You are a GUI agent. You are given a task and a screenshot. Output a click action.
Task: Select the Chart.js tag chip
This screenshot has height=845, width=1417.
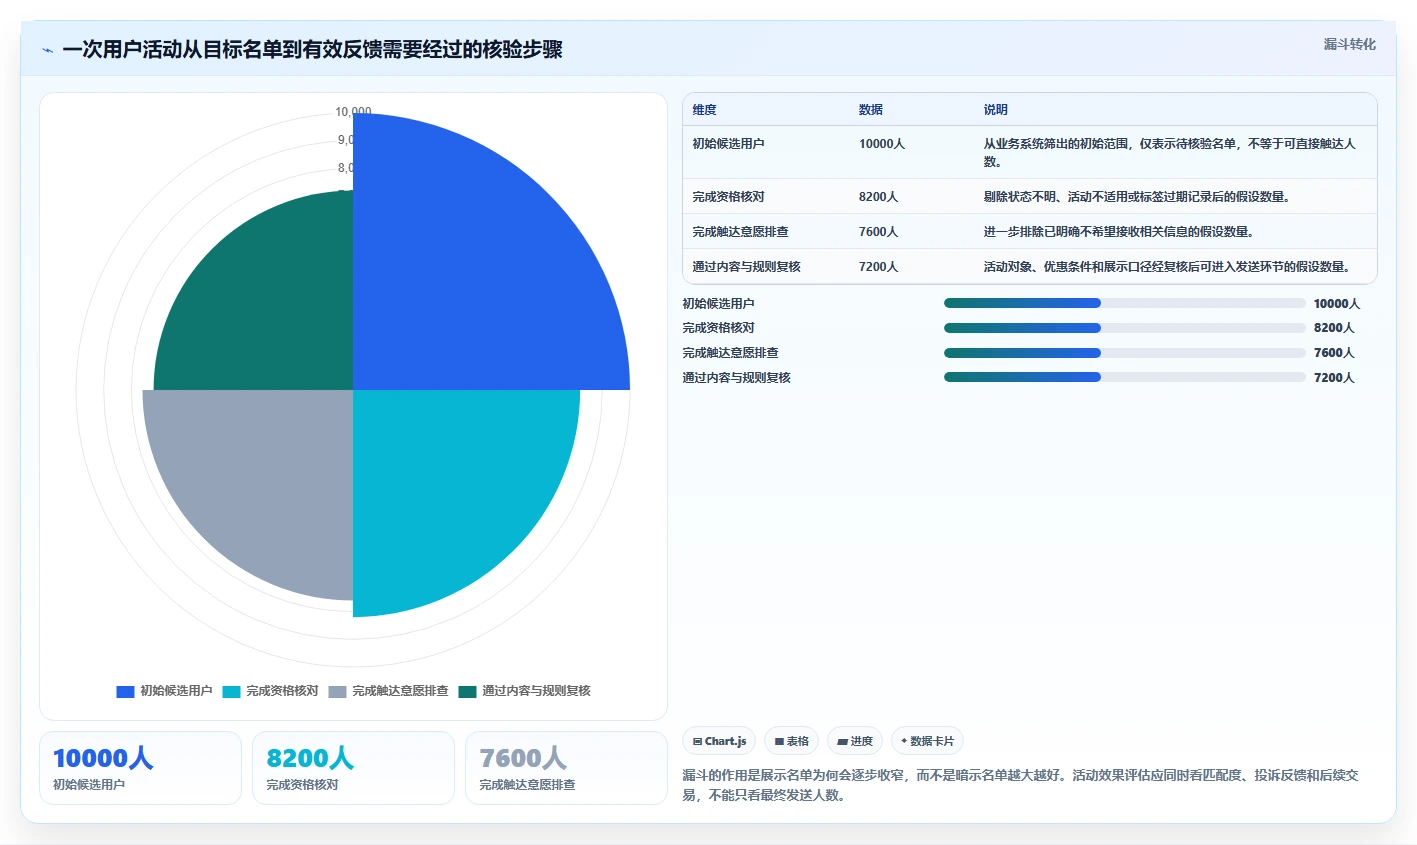[719, 741]
